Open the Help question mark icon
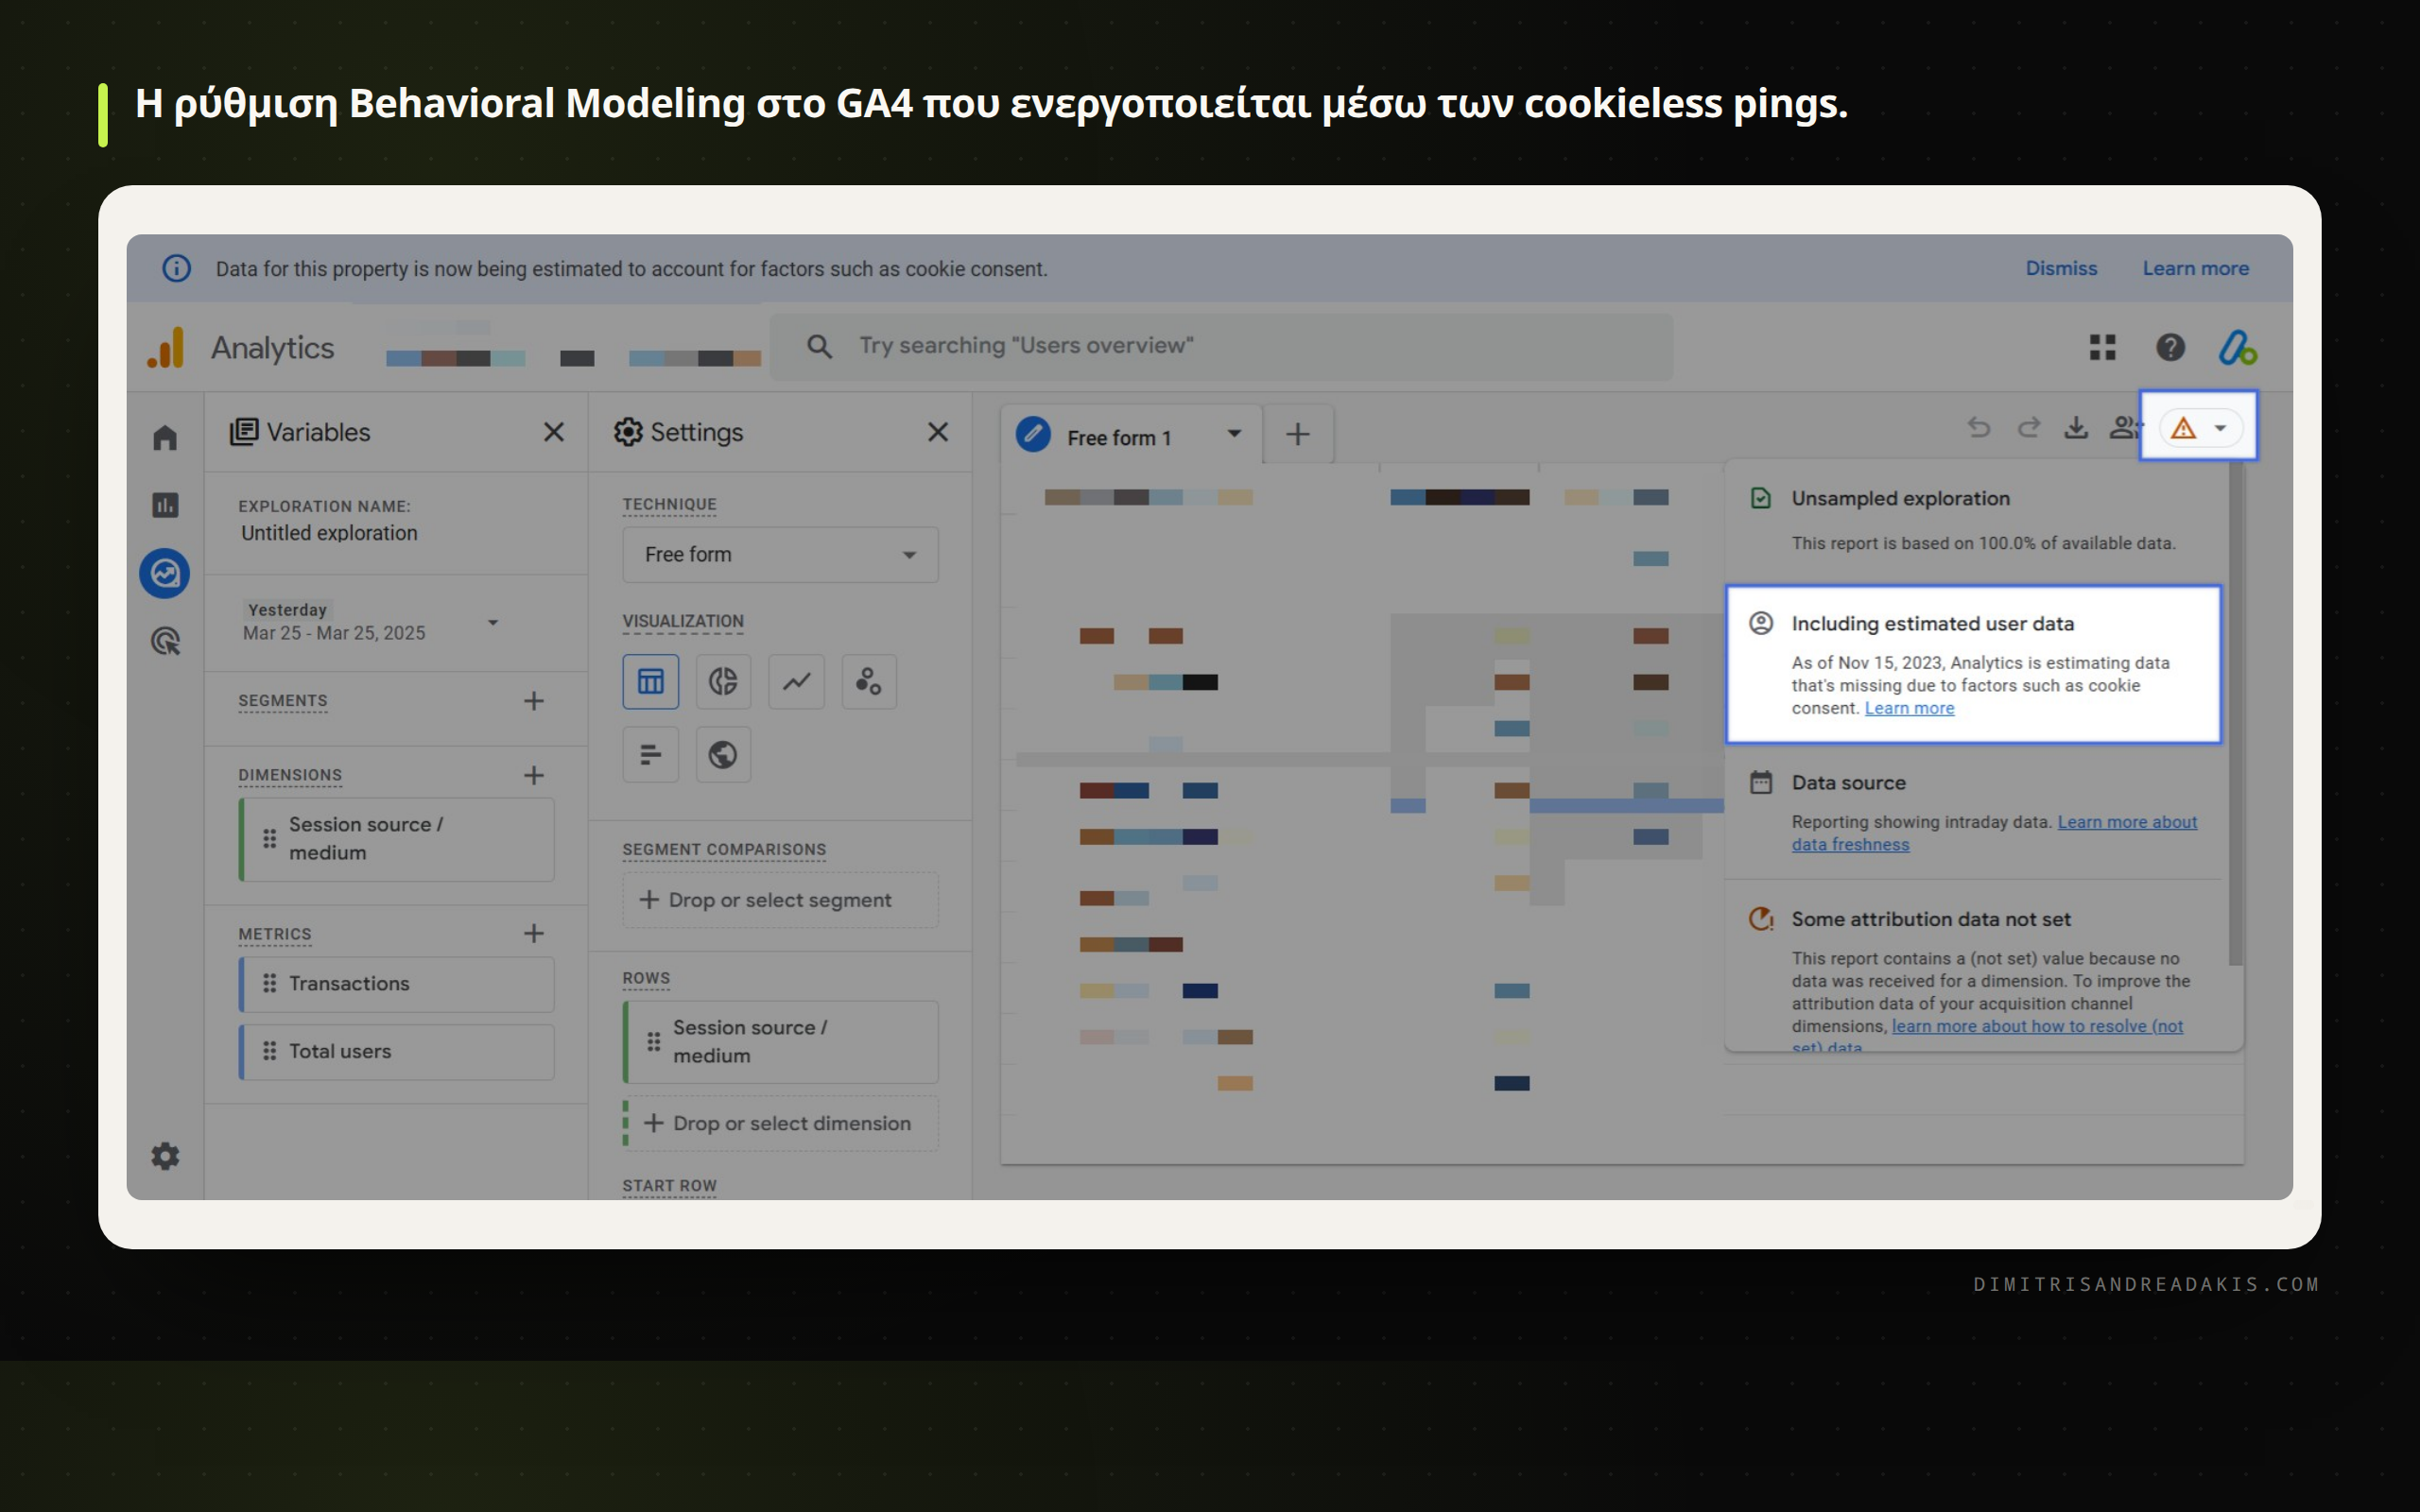Screen dimensions: 2420x1512 click(x=2170, y=347)
